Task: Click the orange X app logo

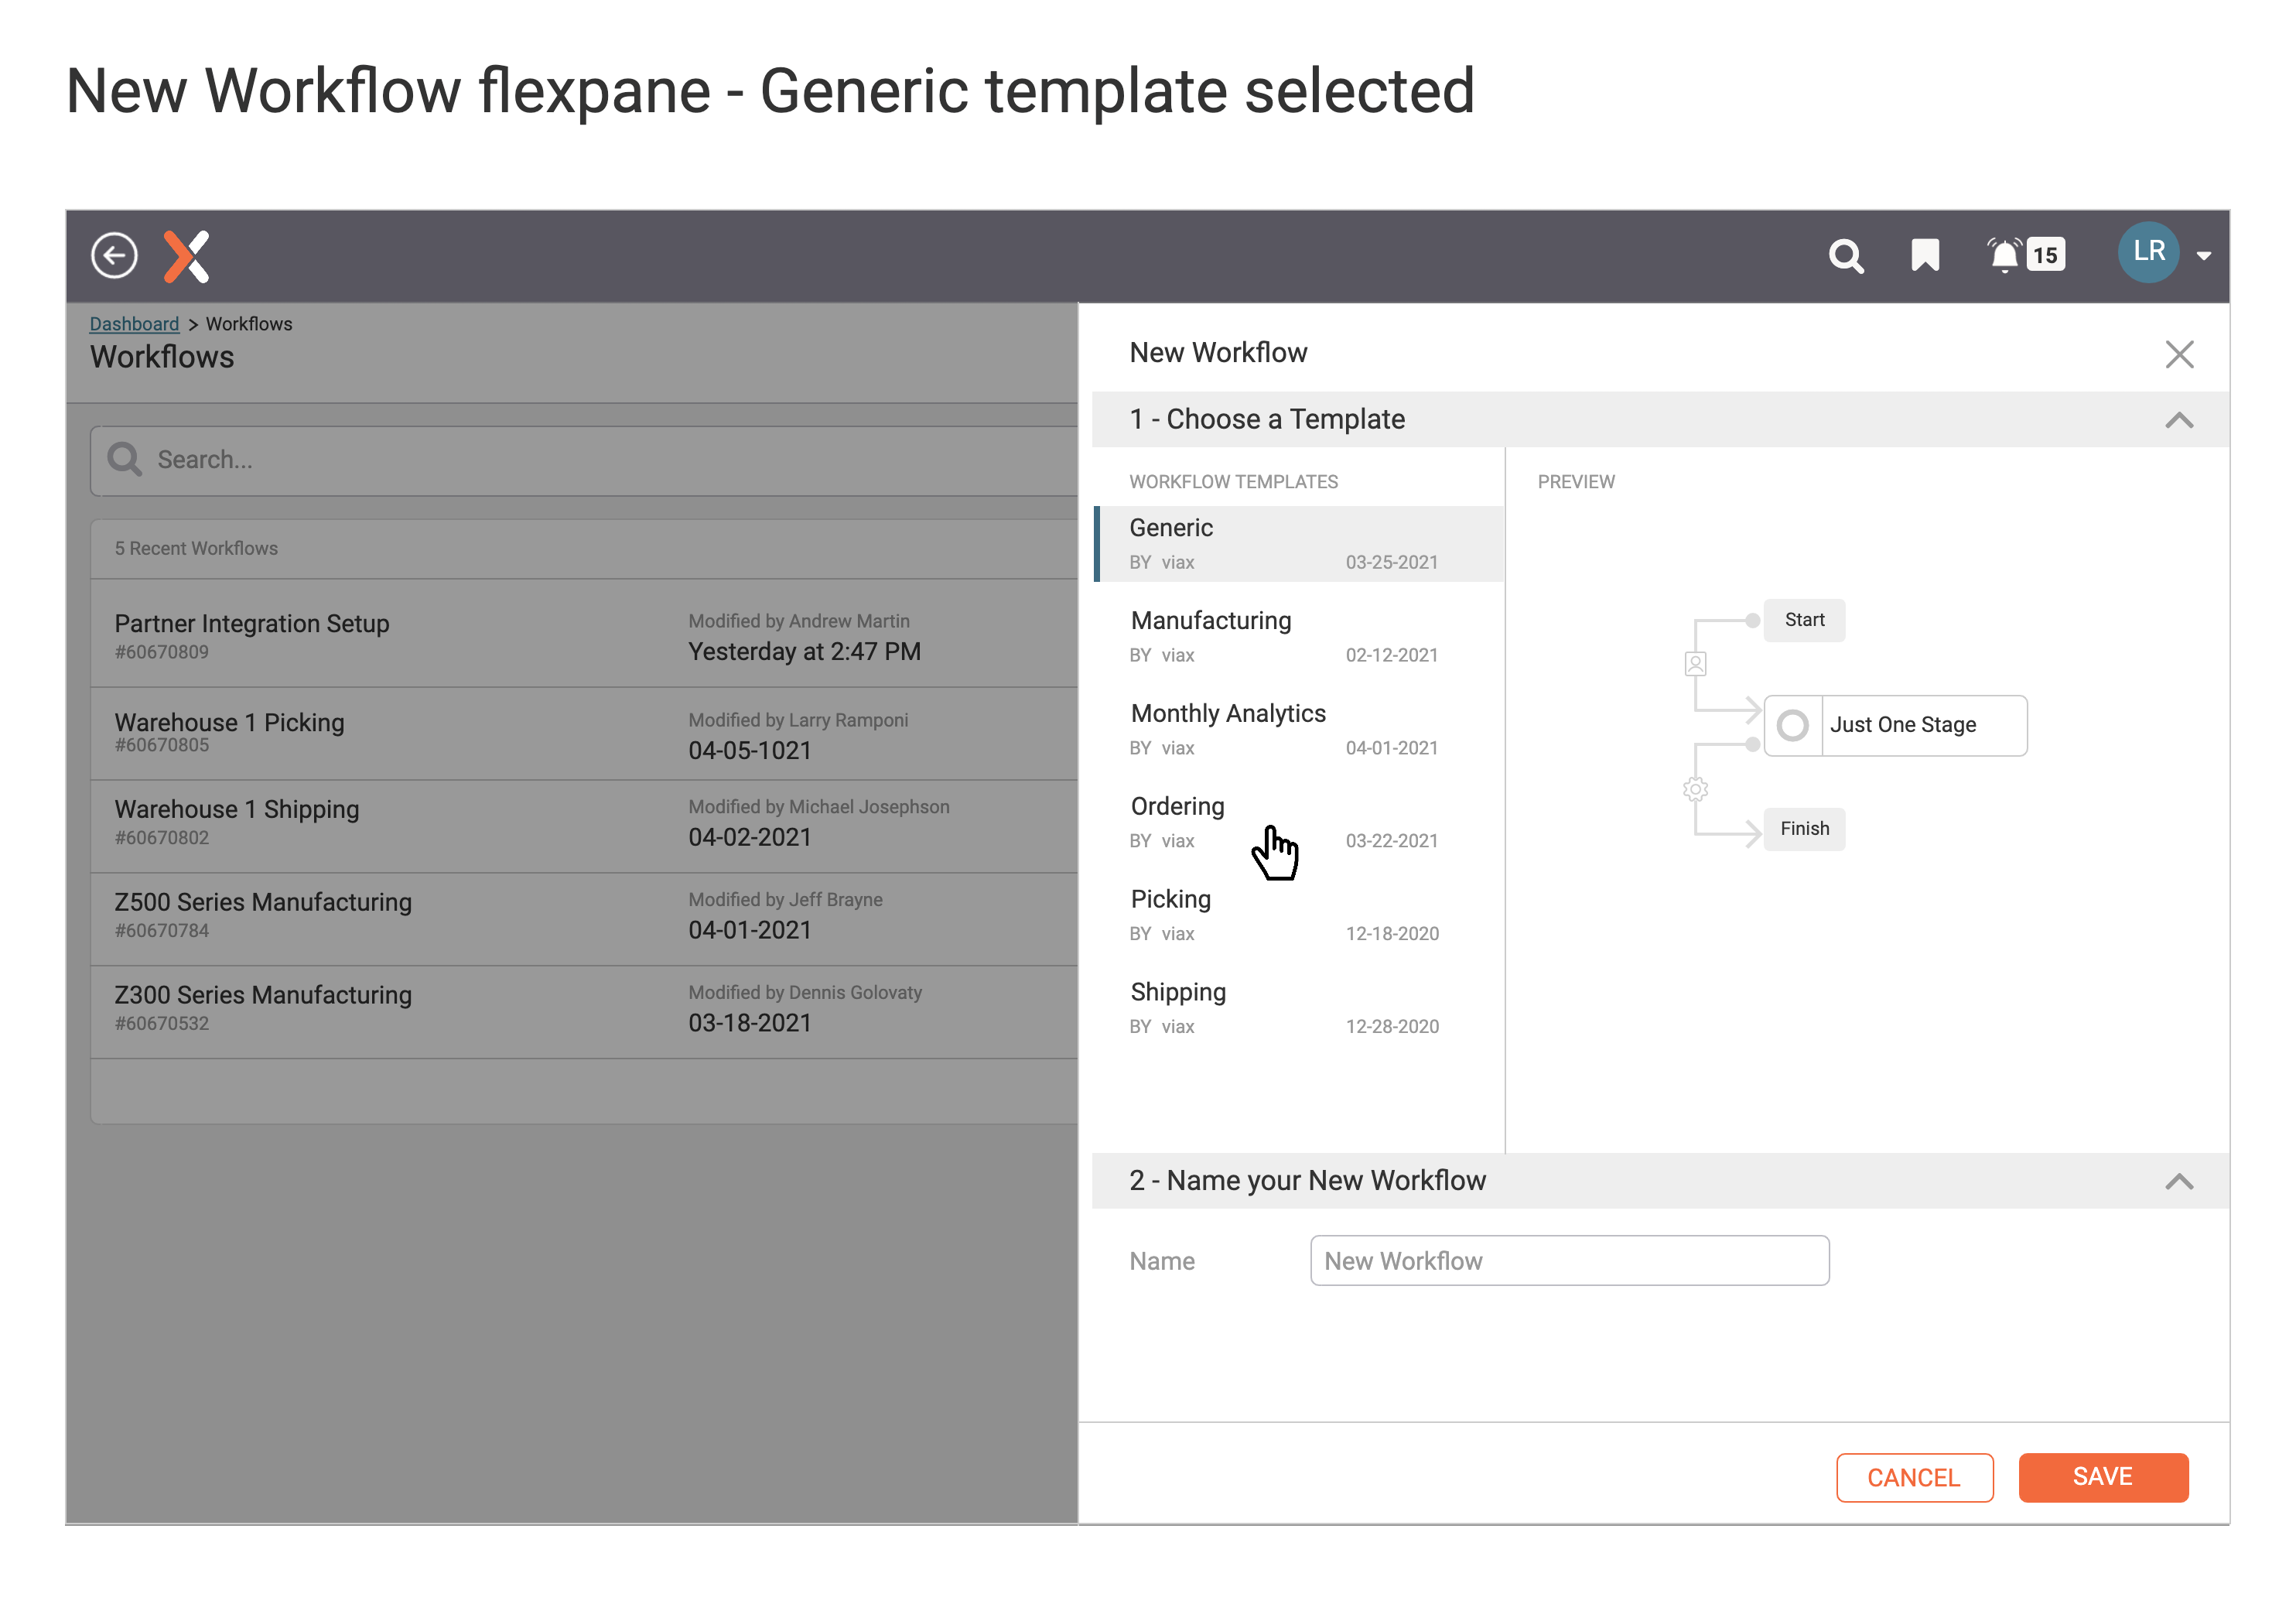Action: 187,256
